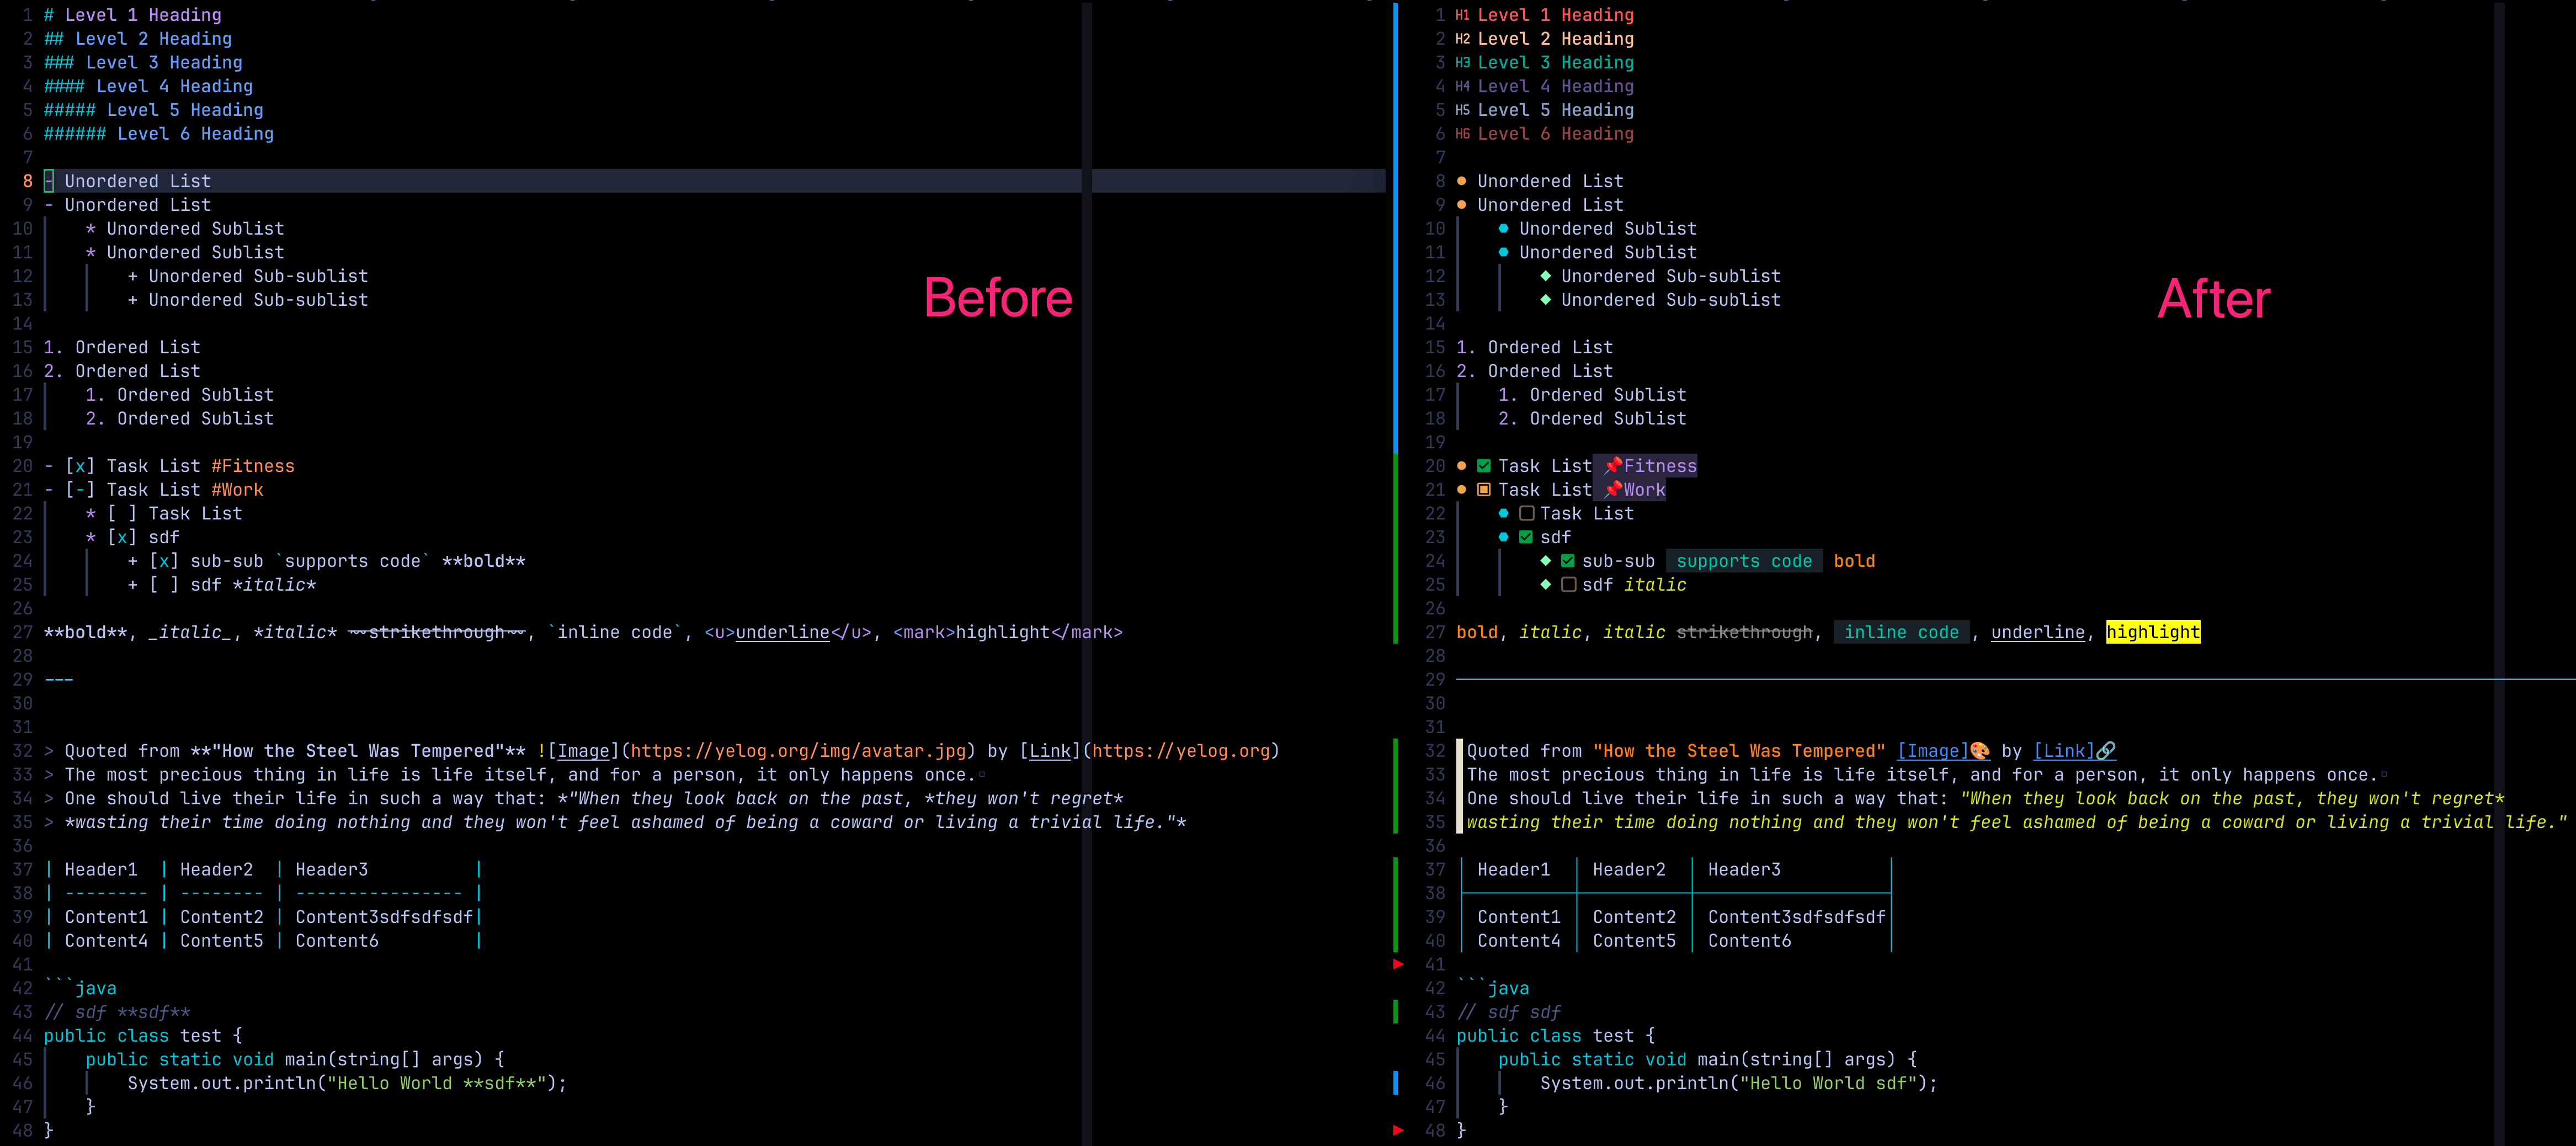Click the orange bullet on rendered line 21
2576x1146 pixels.
(1462, 490)
